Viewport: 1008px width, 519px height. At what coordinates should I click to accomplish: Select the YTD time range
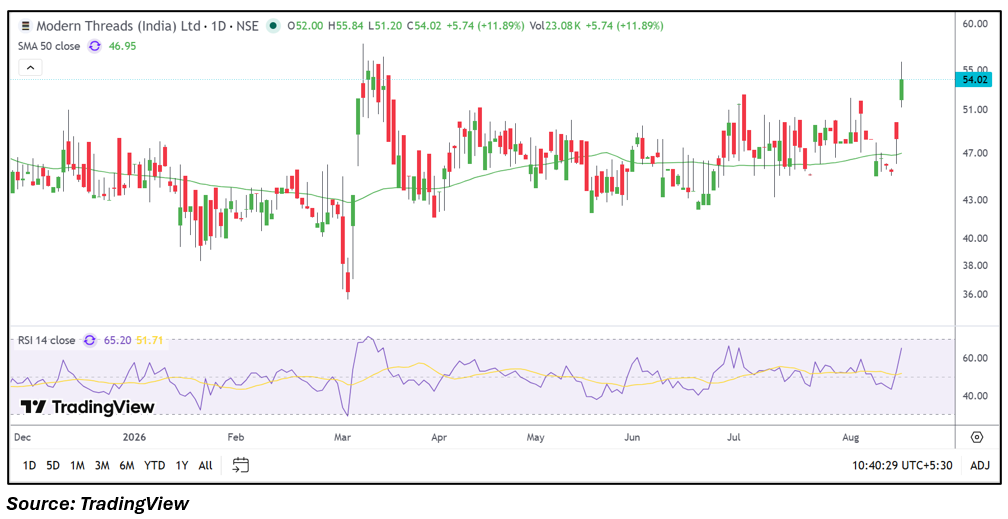click(x=154, y=466)
